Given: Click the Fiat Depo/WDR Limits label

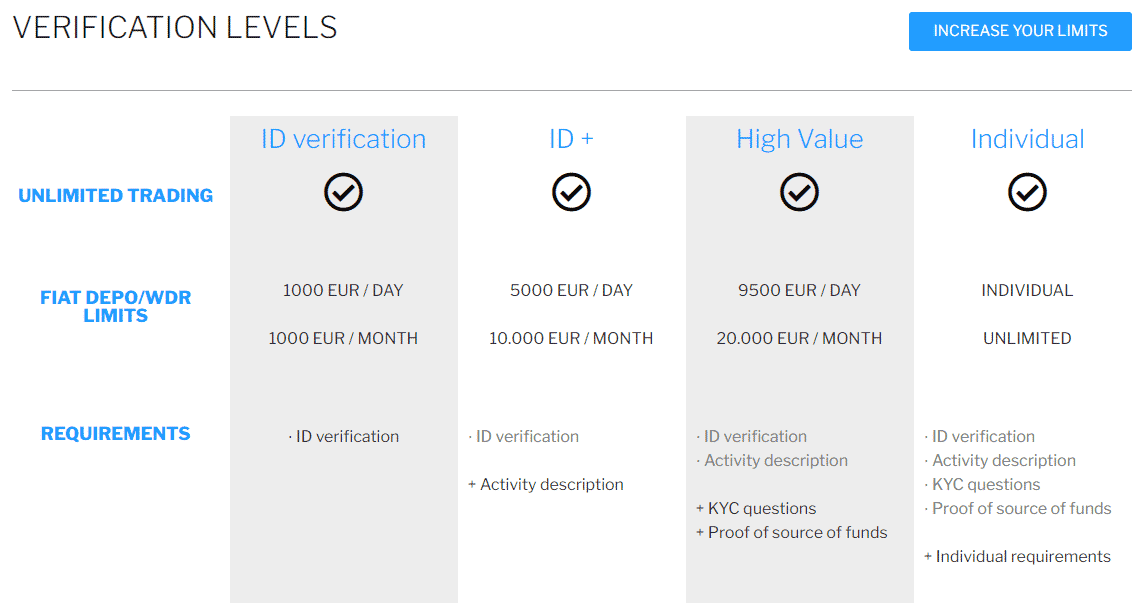Looking at the screenshot, I should 116,306.
